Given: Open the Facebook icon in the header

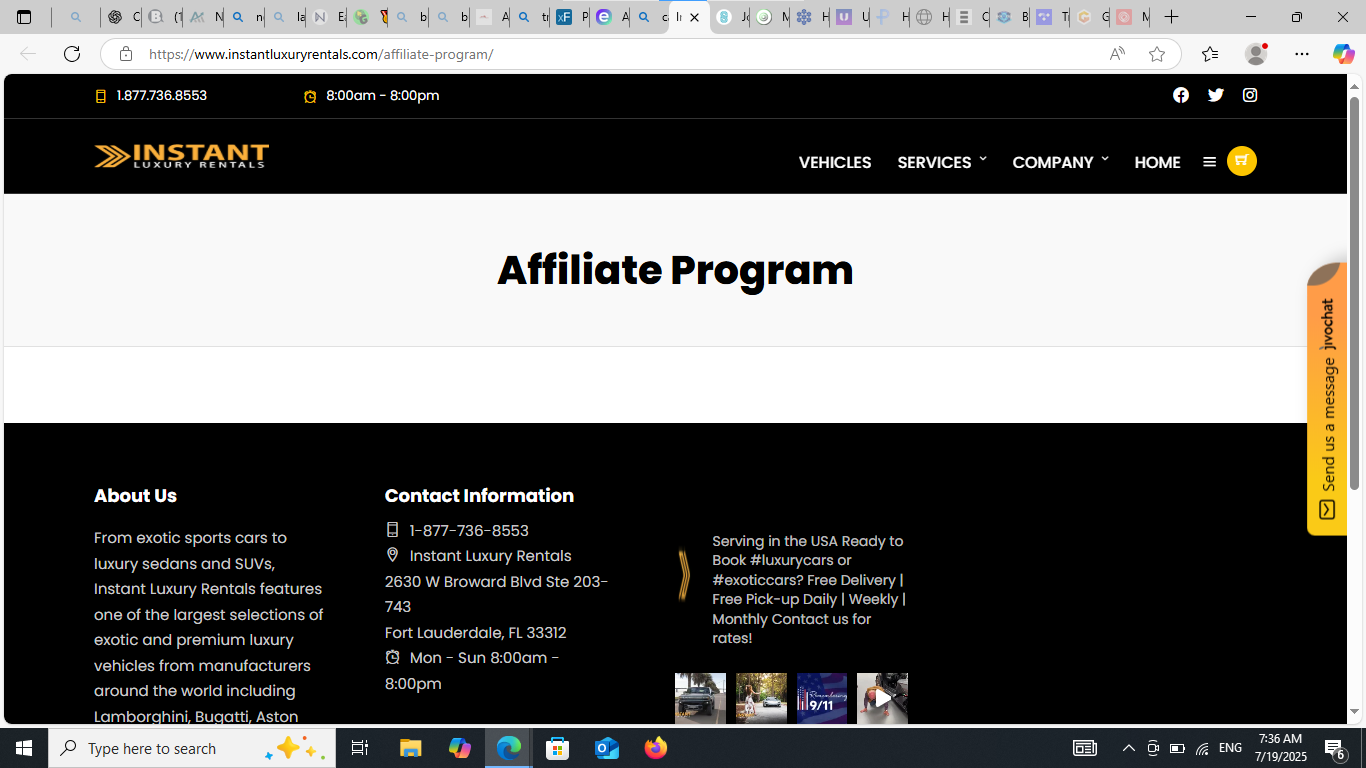Looking at the screenshot, I should (1181, 95).
